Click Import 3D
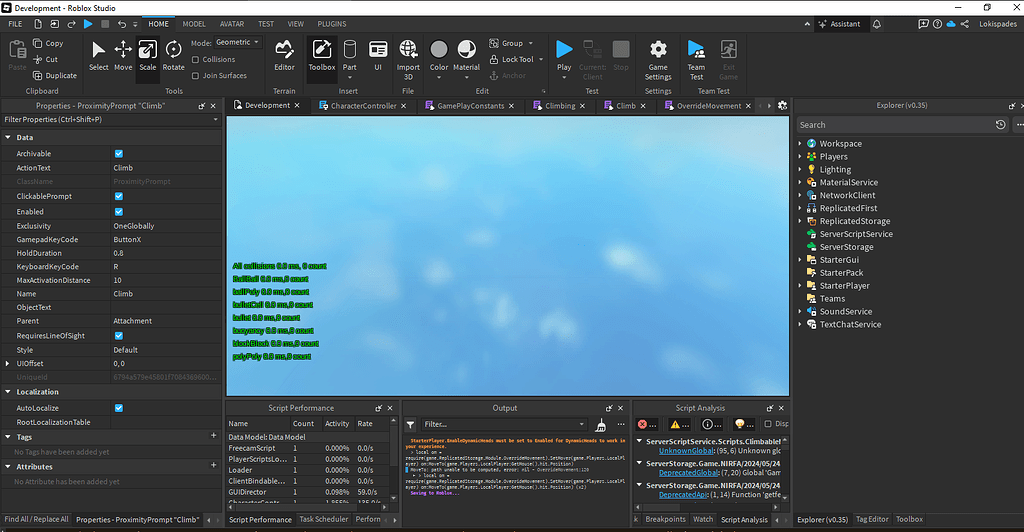This screenshot has width=1024, height=532. (x=408, y=59)
